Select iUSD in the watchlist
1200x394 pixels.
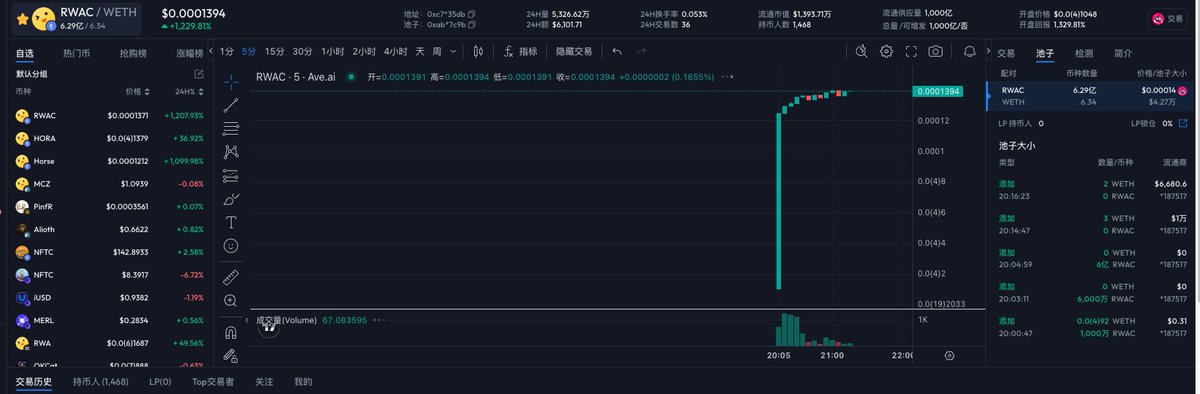pyautogui.click(x=110, y=297)
